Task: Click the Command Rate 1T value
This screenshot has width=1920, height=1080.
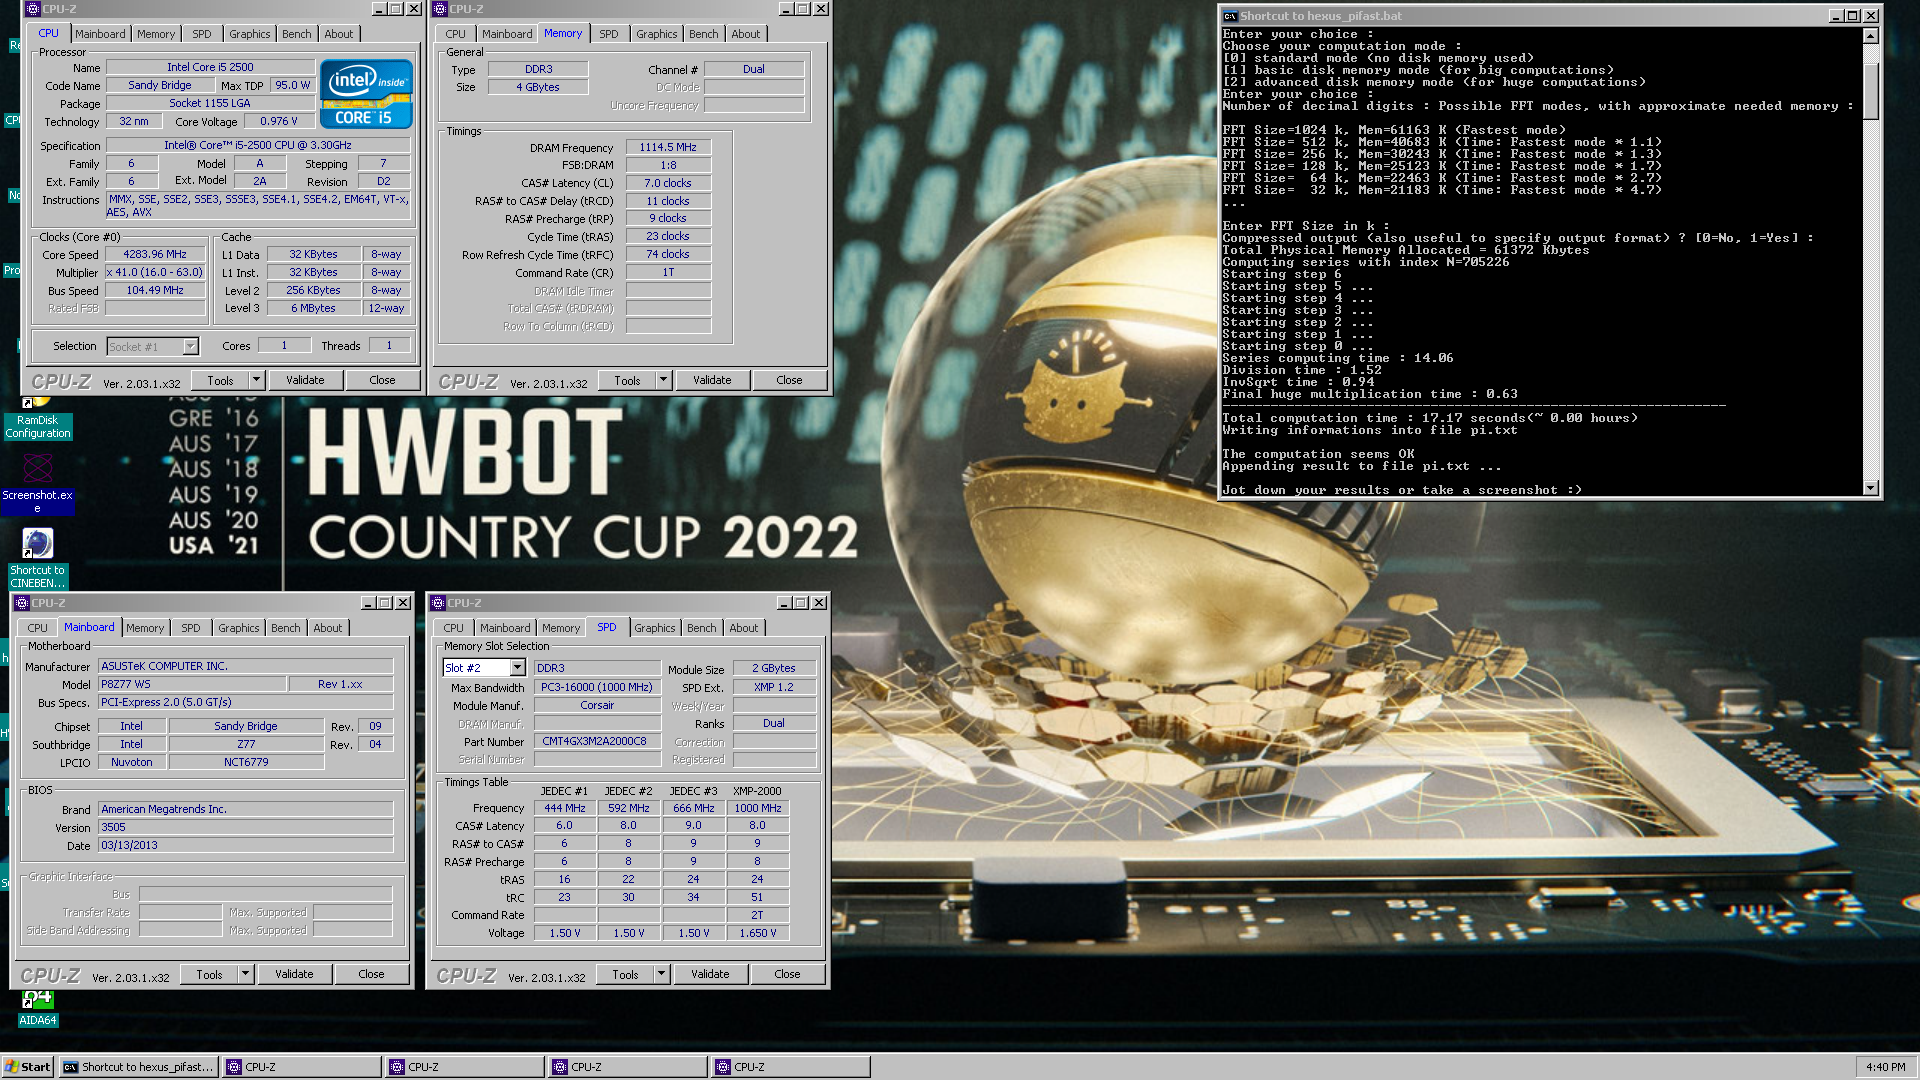Action: pos(668,272)
